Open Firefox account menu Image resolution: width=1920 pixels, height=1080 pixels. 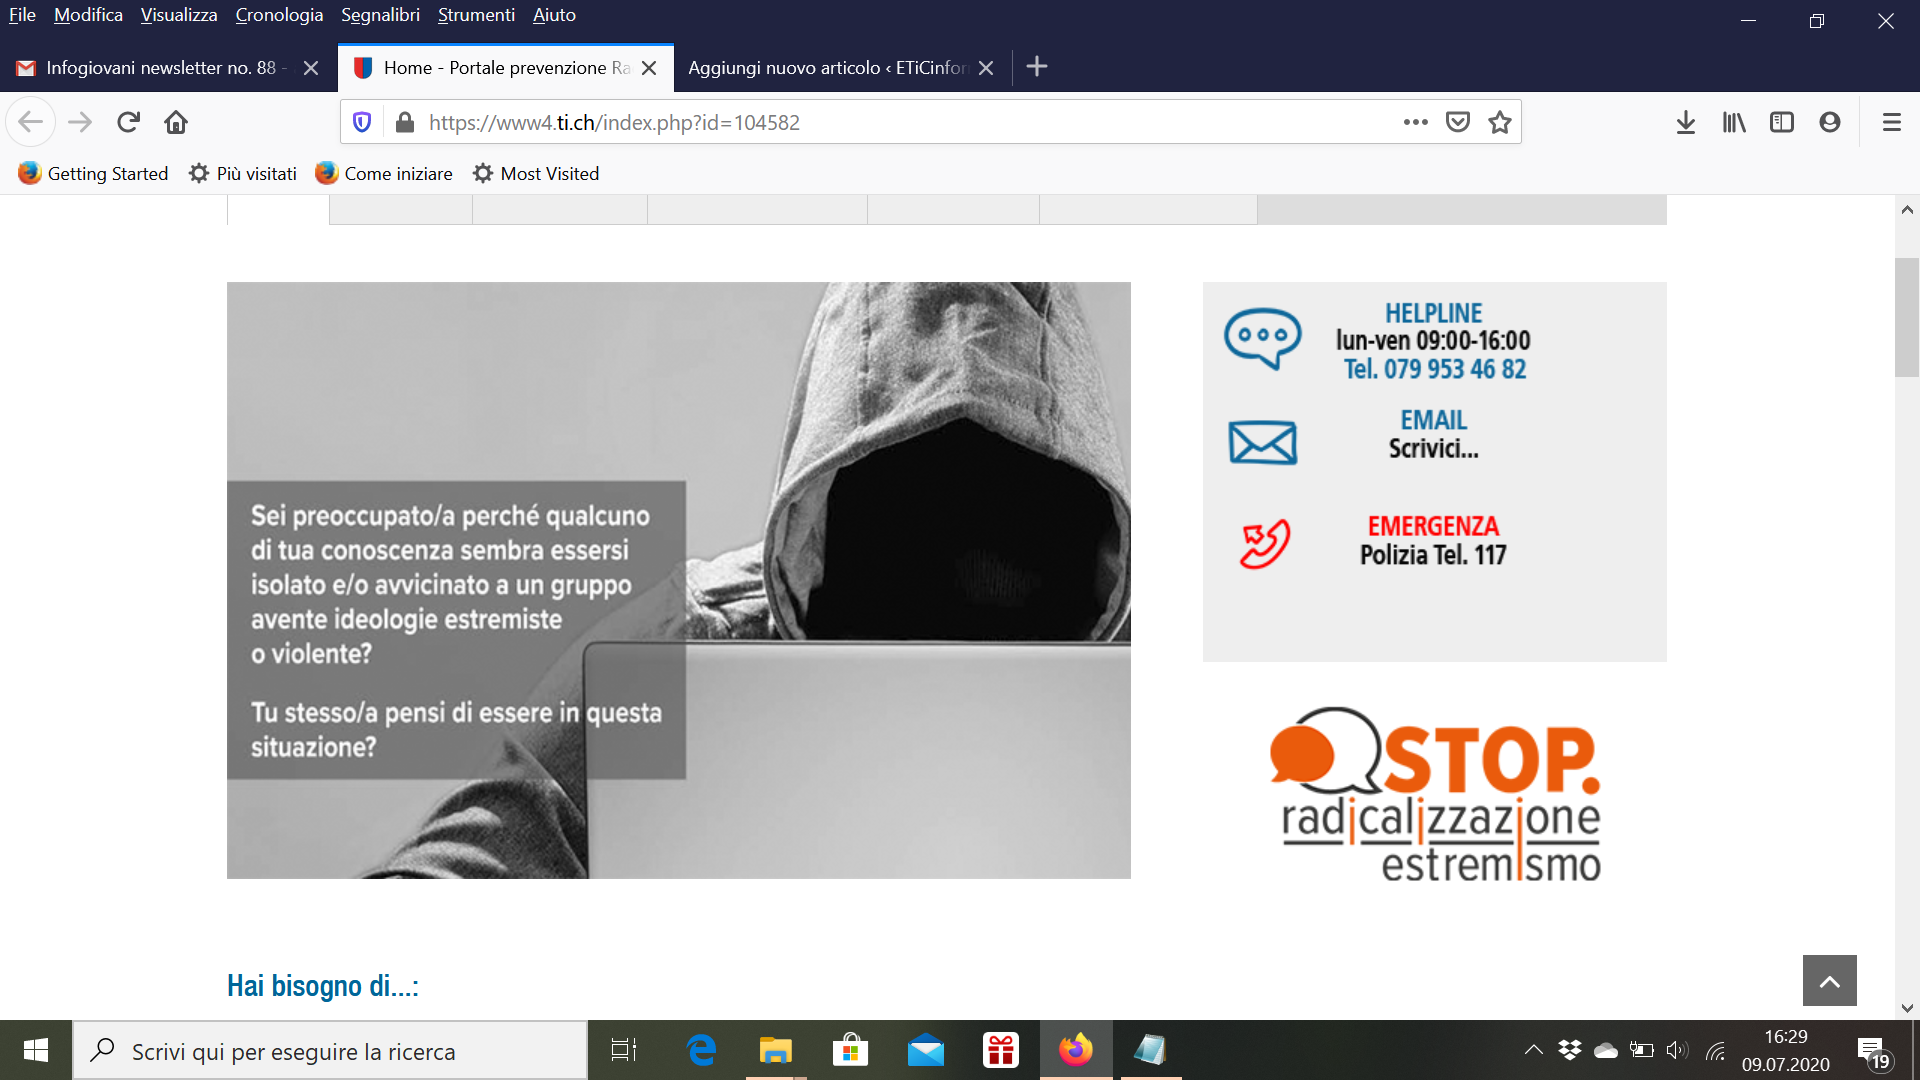1830,122
